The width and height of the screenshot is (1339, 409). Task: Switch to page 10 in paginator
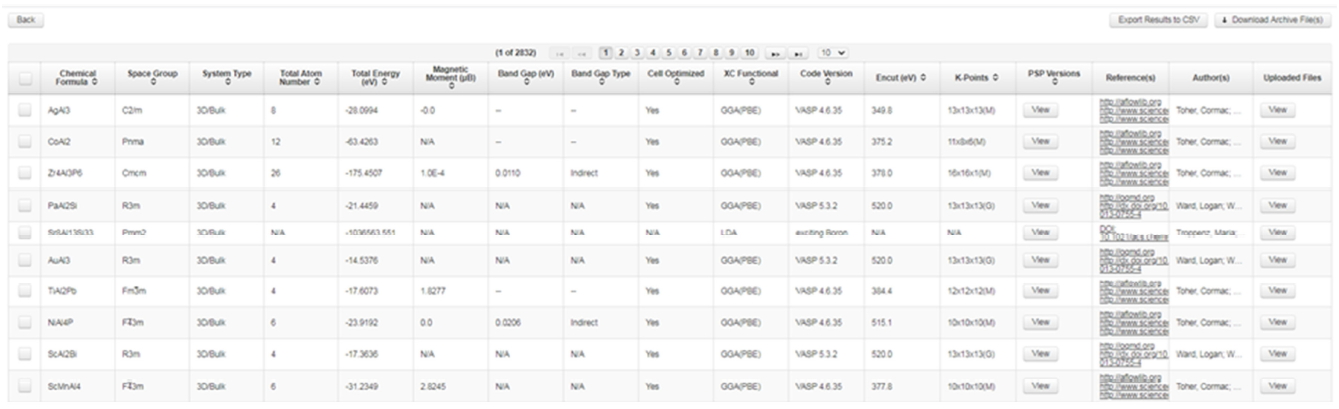point(750,52)
